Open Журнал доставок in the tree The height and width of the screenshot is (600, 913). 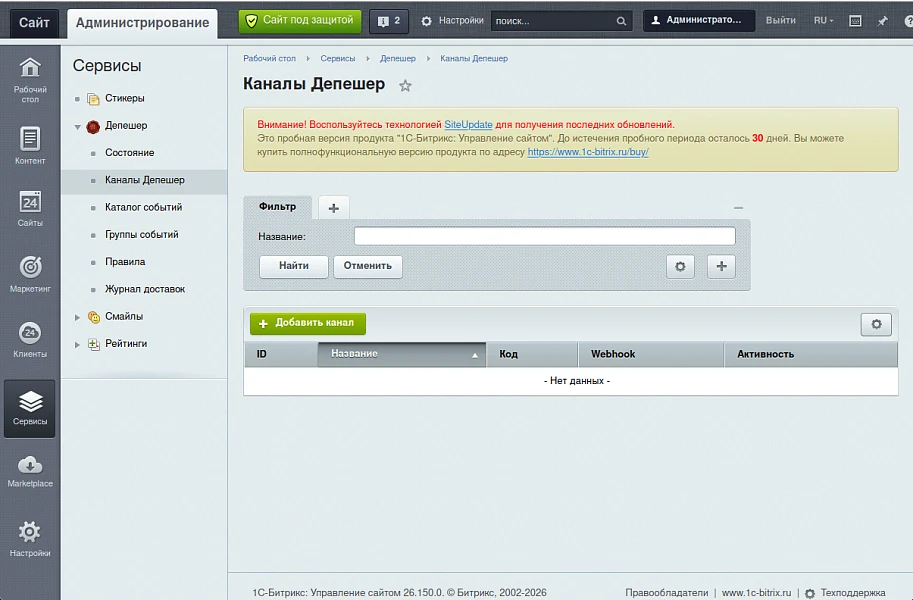pos(145,290)
